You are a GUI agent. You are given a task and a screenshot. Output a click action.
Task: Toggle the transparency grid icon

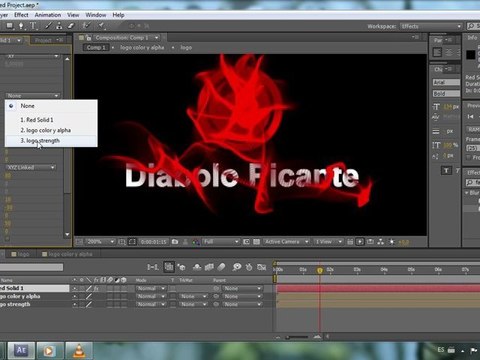pyautogui.click(x=256, y=242)
